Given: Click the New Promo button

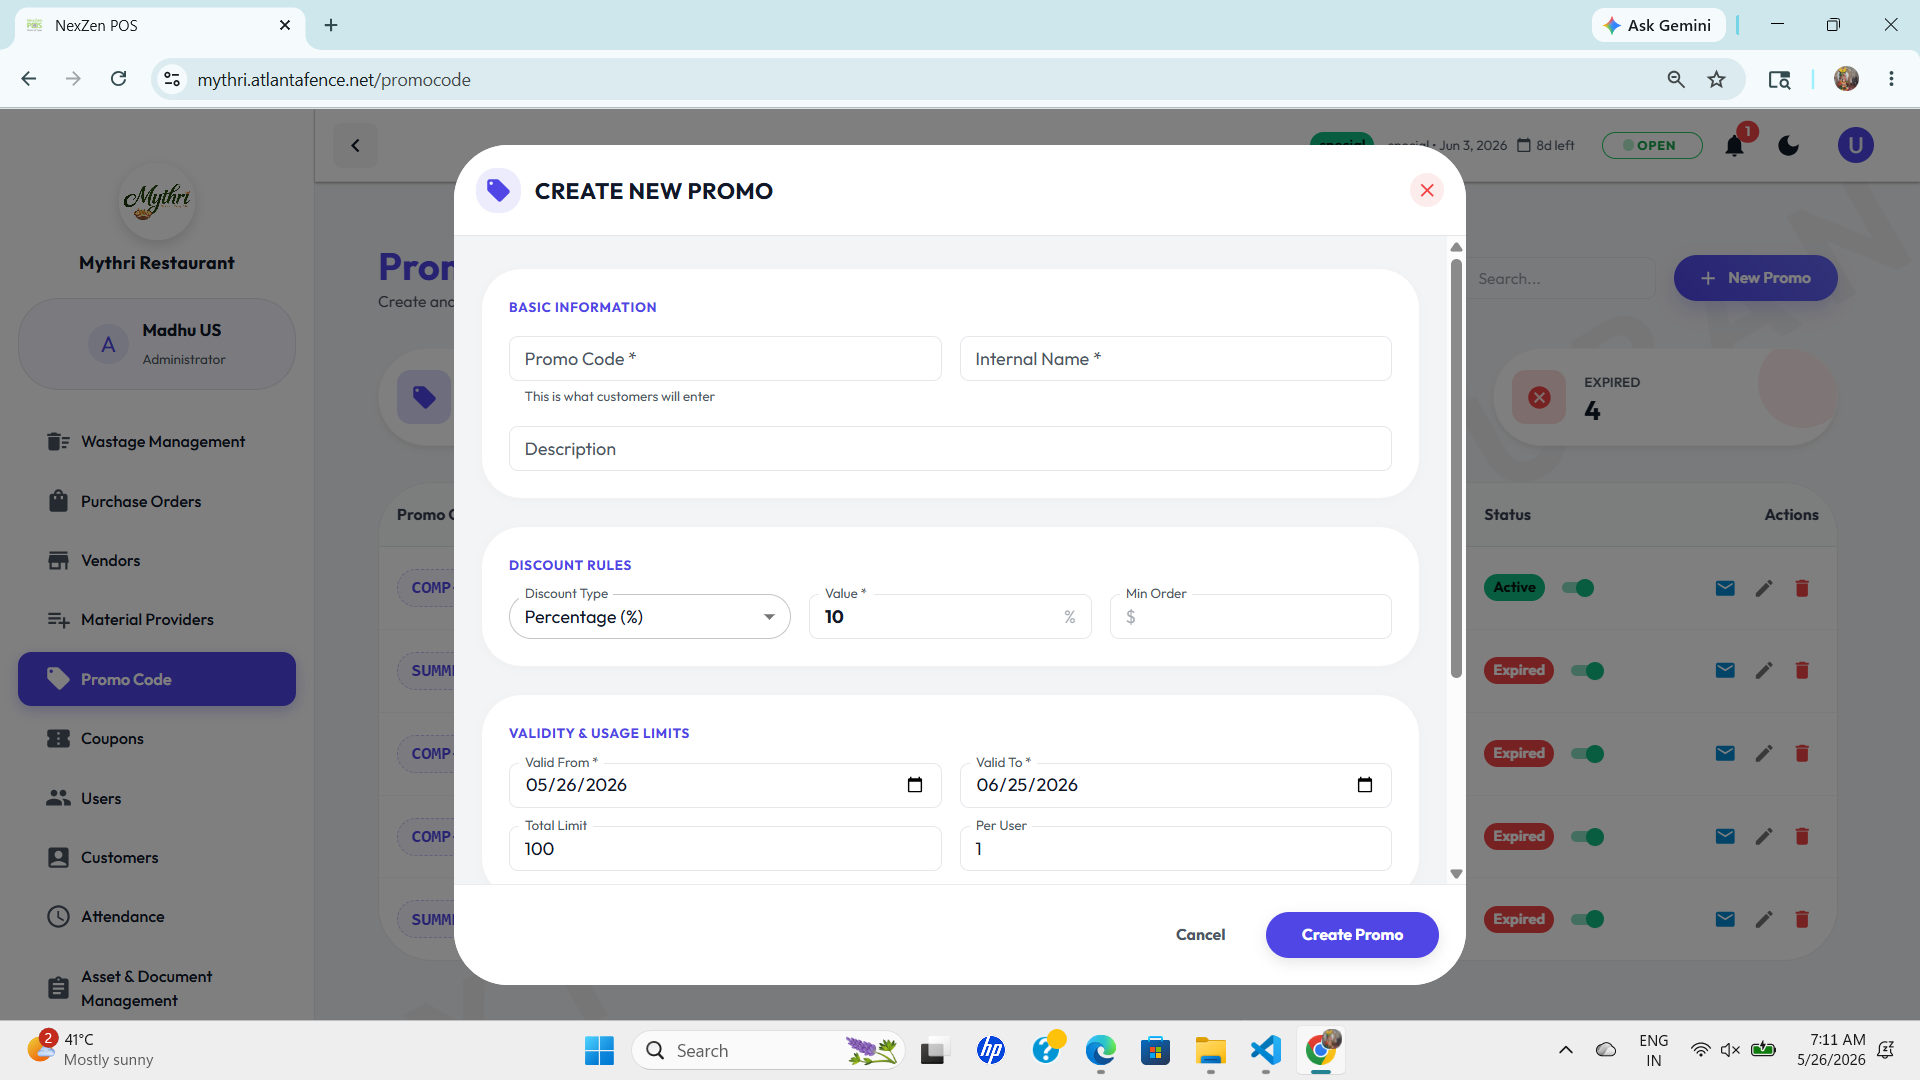Looking at the screenshot, I should (x=1755, y=278).
